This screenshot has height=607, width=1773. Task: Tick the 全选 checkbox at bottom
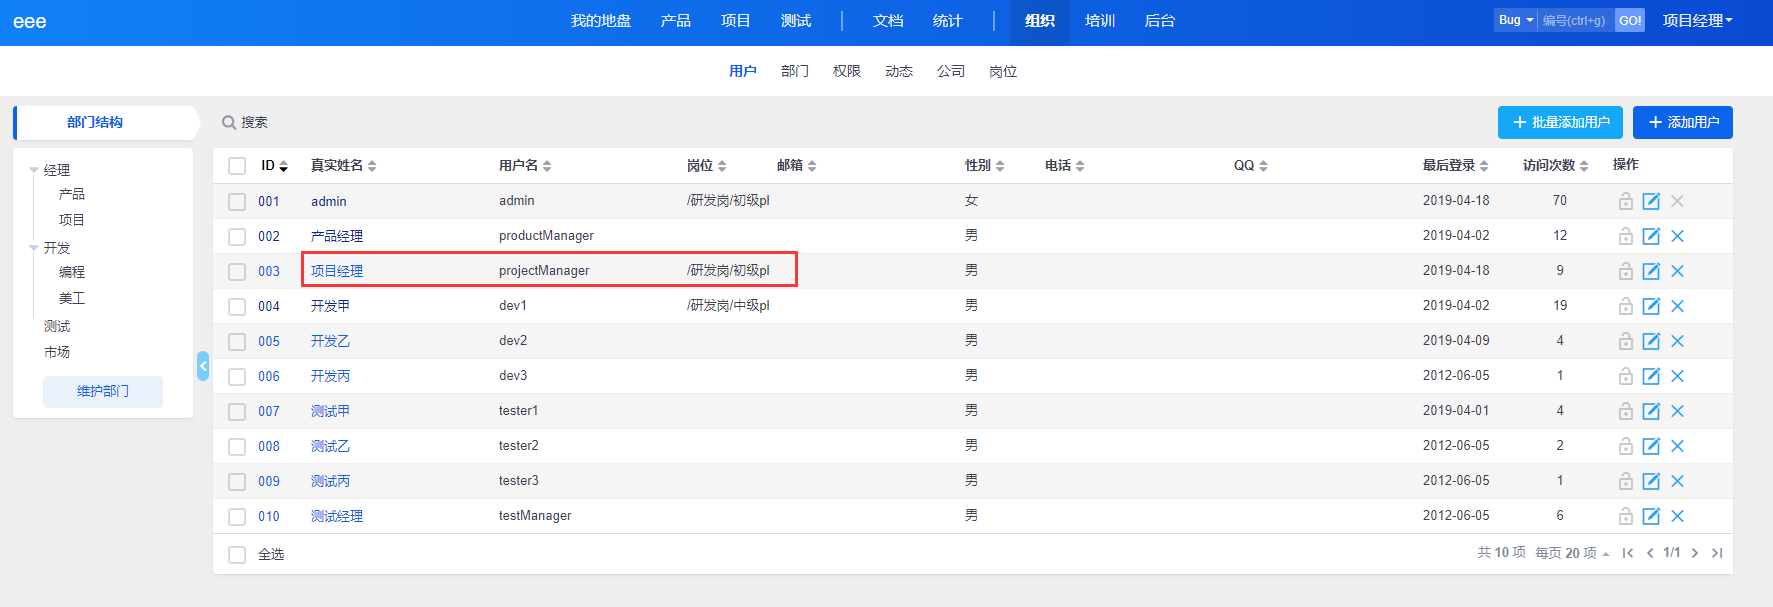pos(237,554)
